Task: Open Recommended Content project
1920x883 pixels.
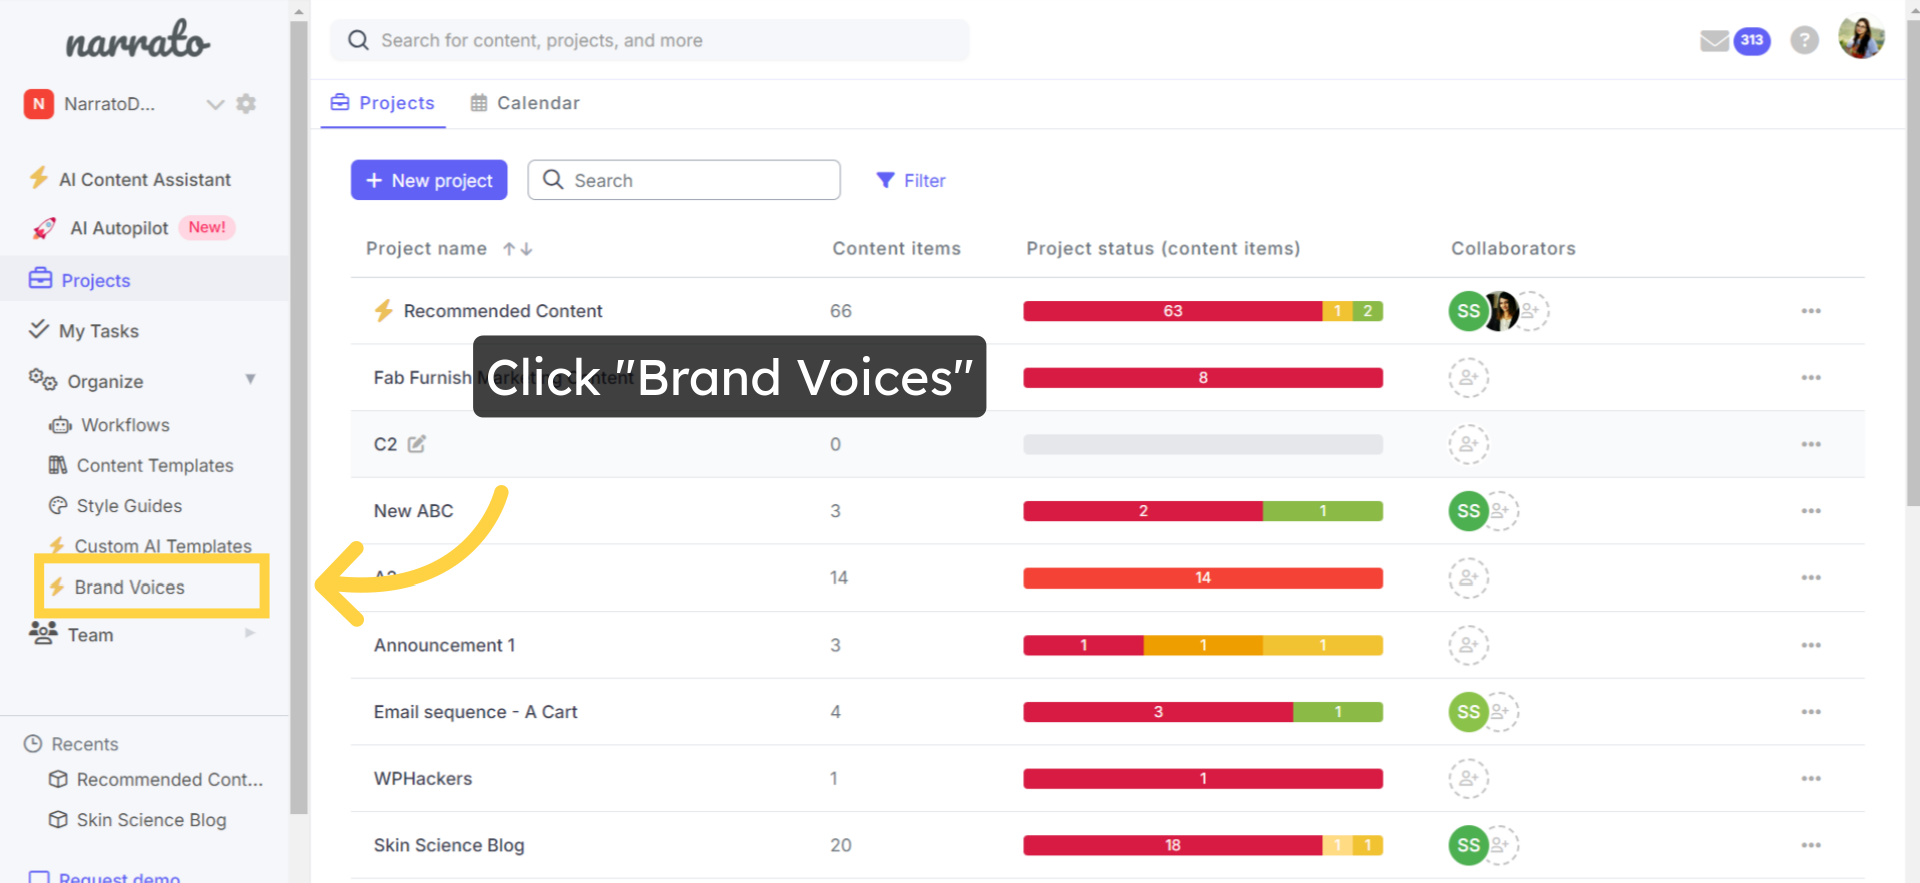Action: click(503, 311)
